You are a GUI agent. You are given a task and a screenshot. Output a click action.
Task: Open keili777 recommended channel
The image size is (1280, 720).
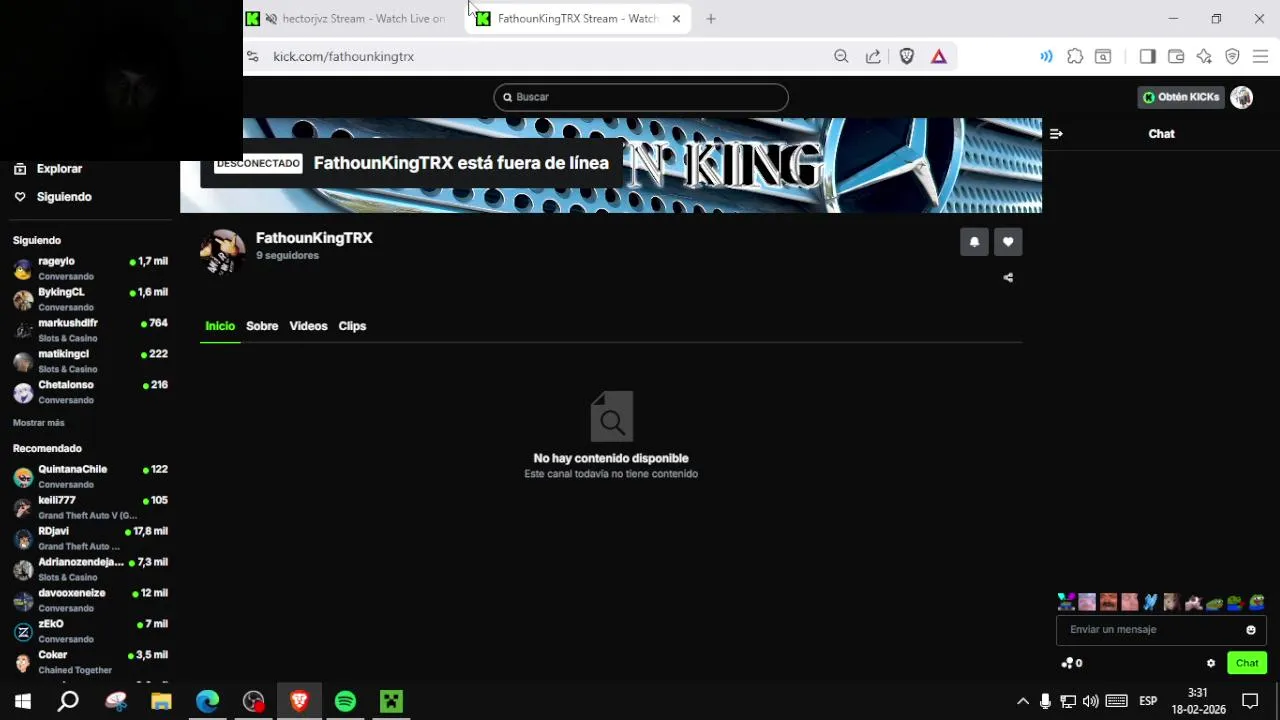click(90, 507)
